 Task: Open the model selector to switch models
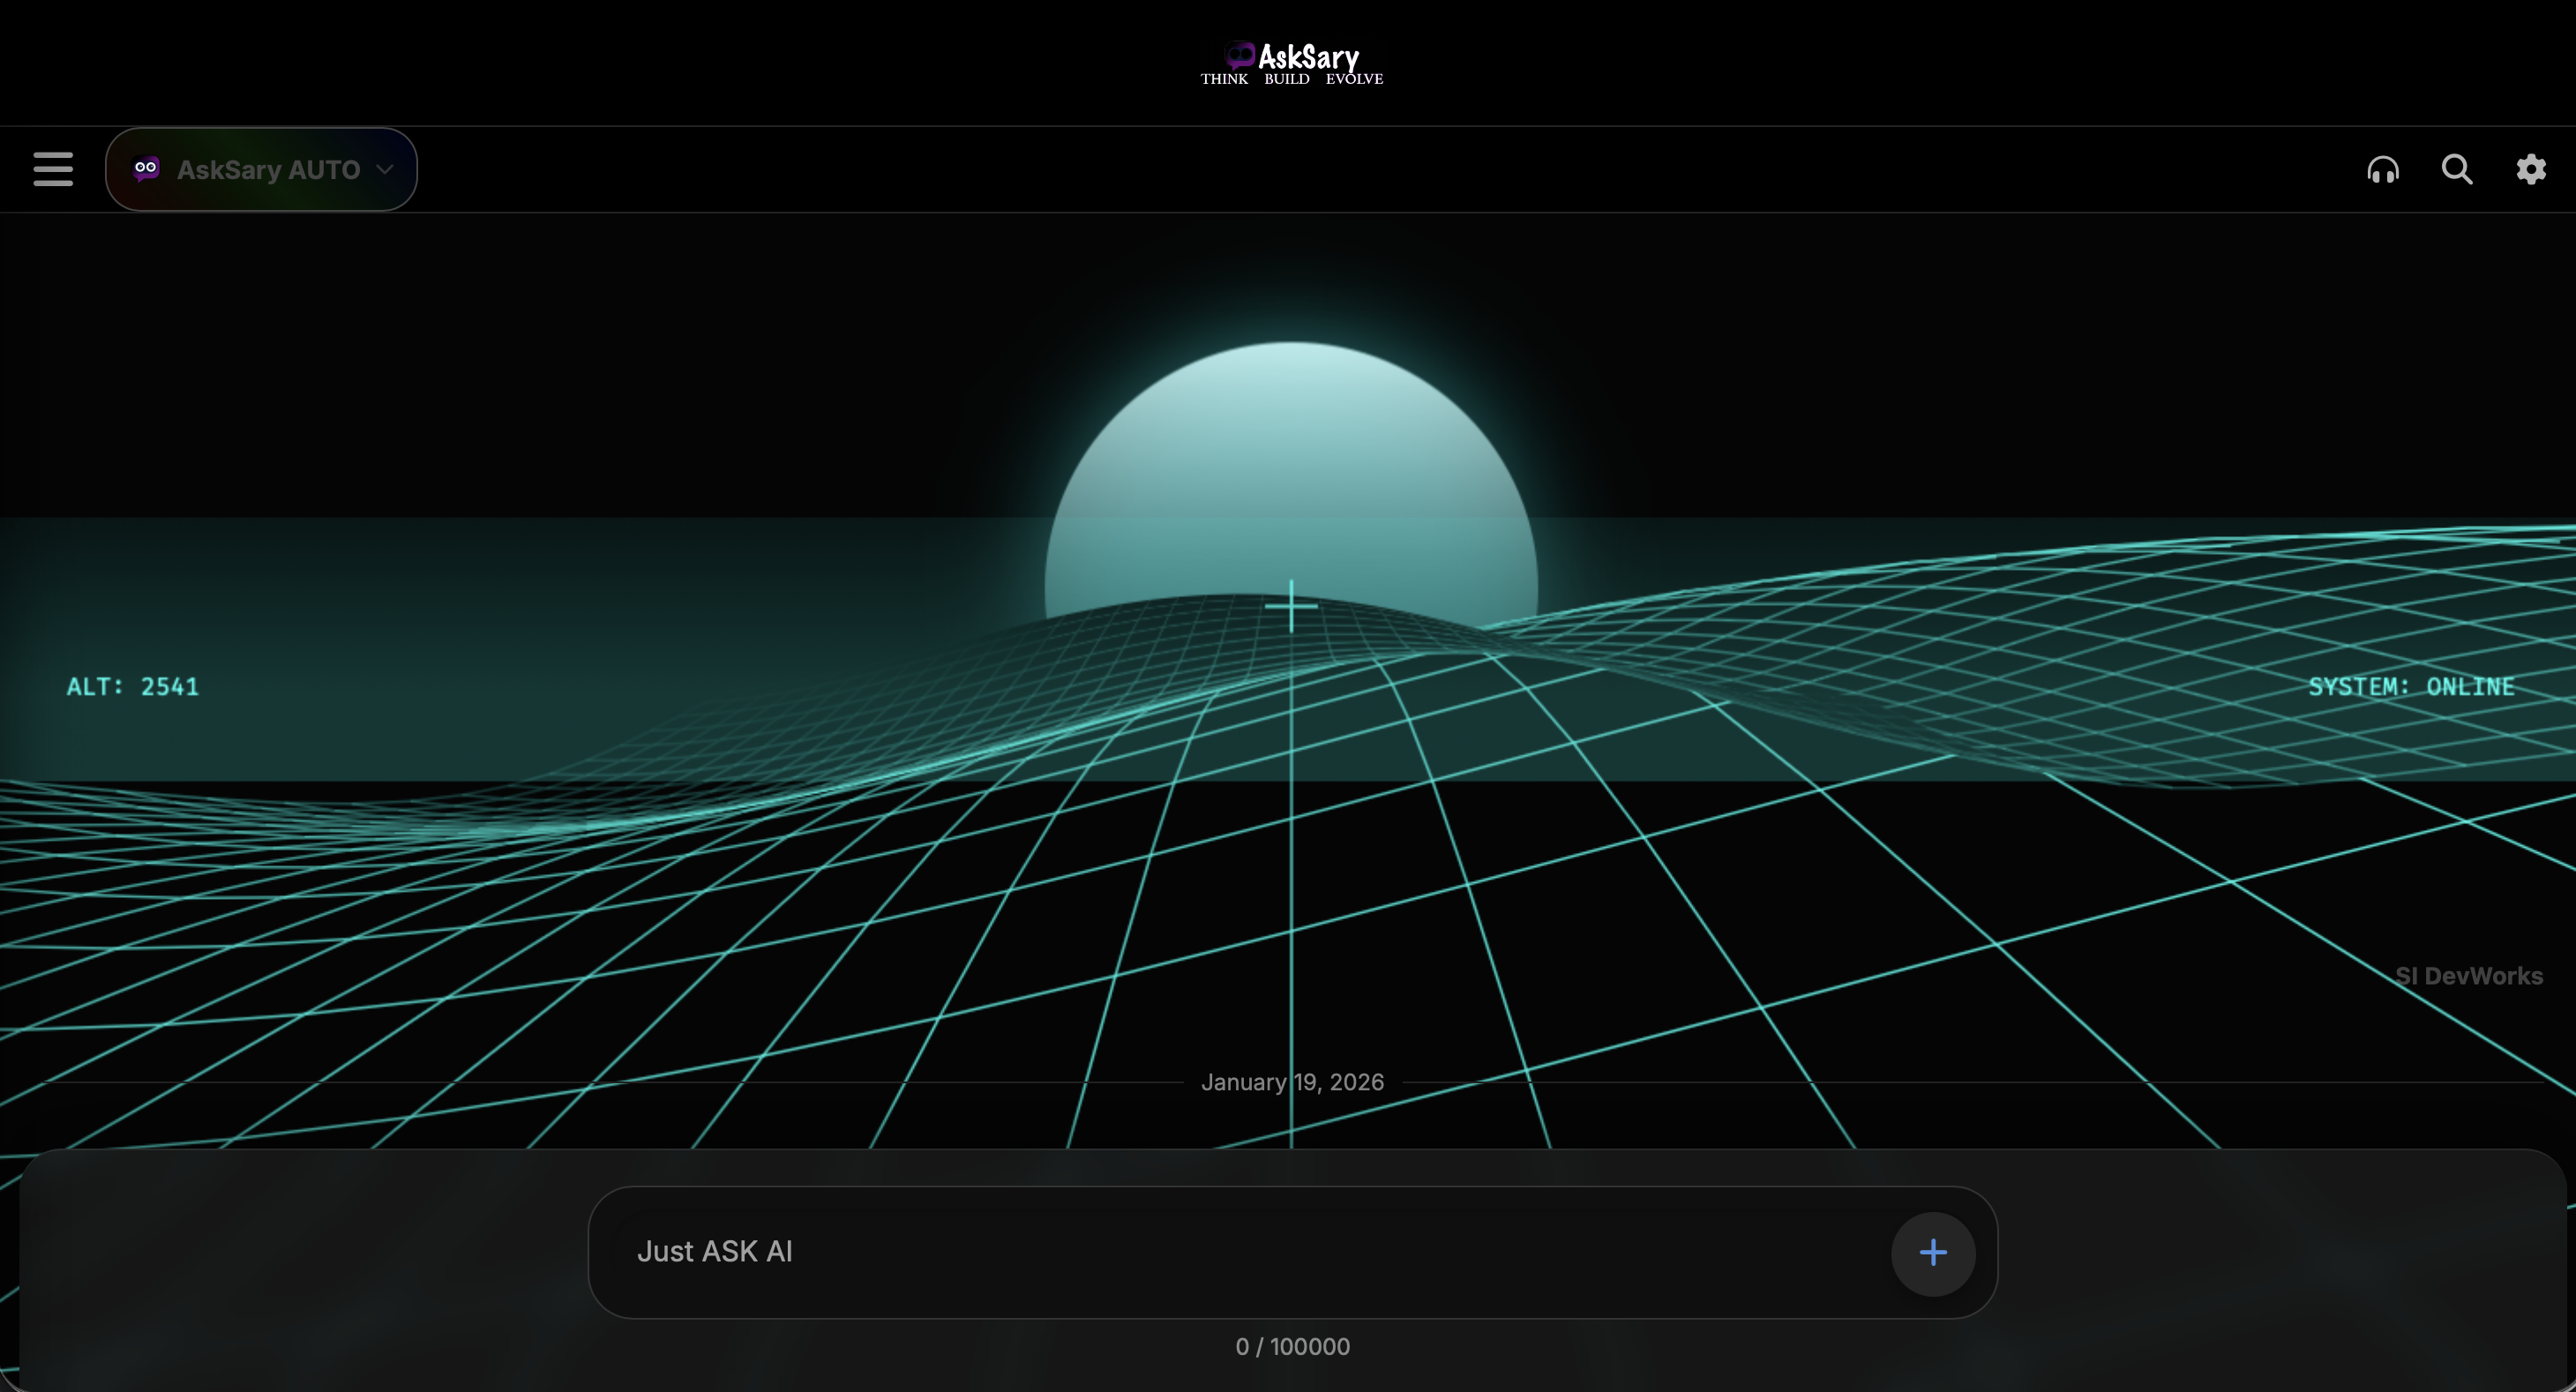[x=262, y=169]
